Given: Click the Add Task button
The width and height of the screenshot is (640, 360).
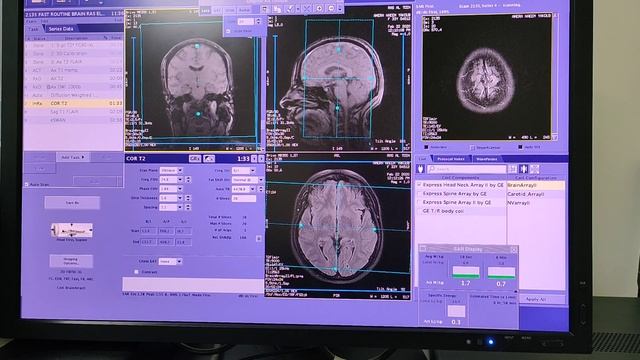Looking at the screenshot, I should coord(73,157).
